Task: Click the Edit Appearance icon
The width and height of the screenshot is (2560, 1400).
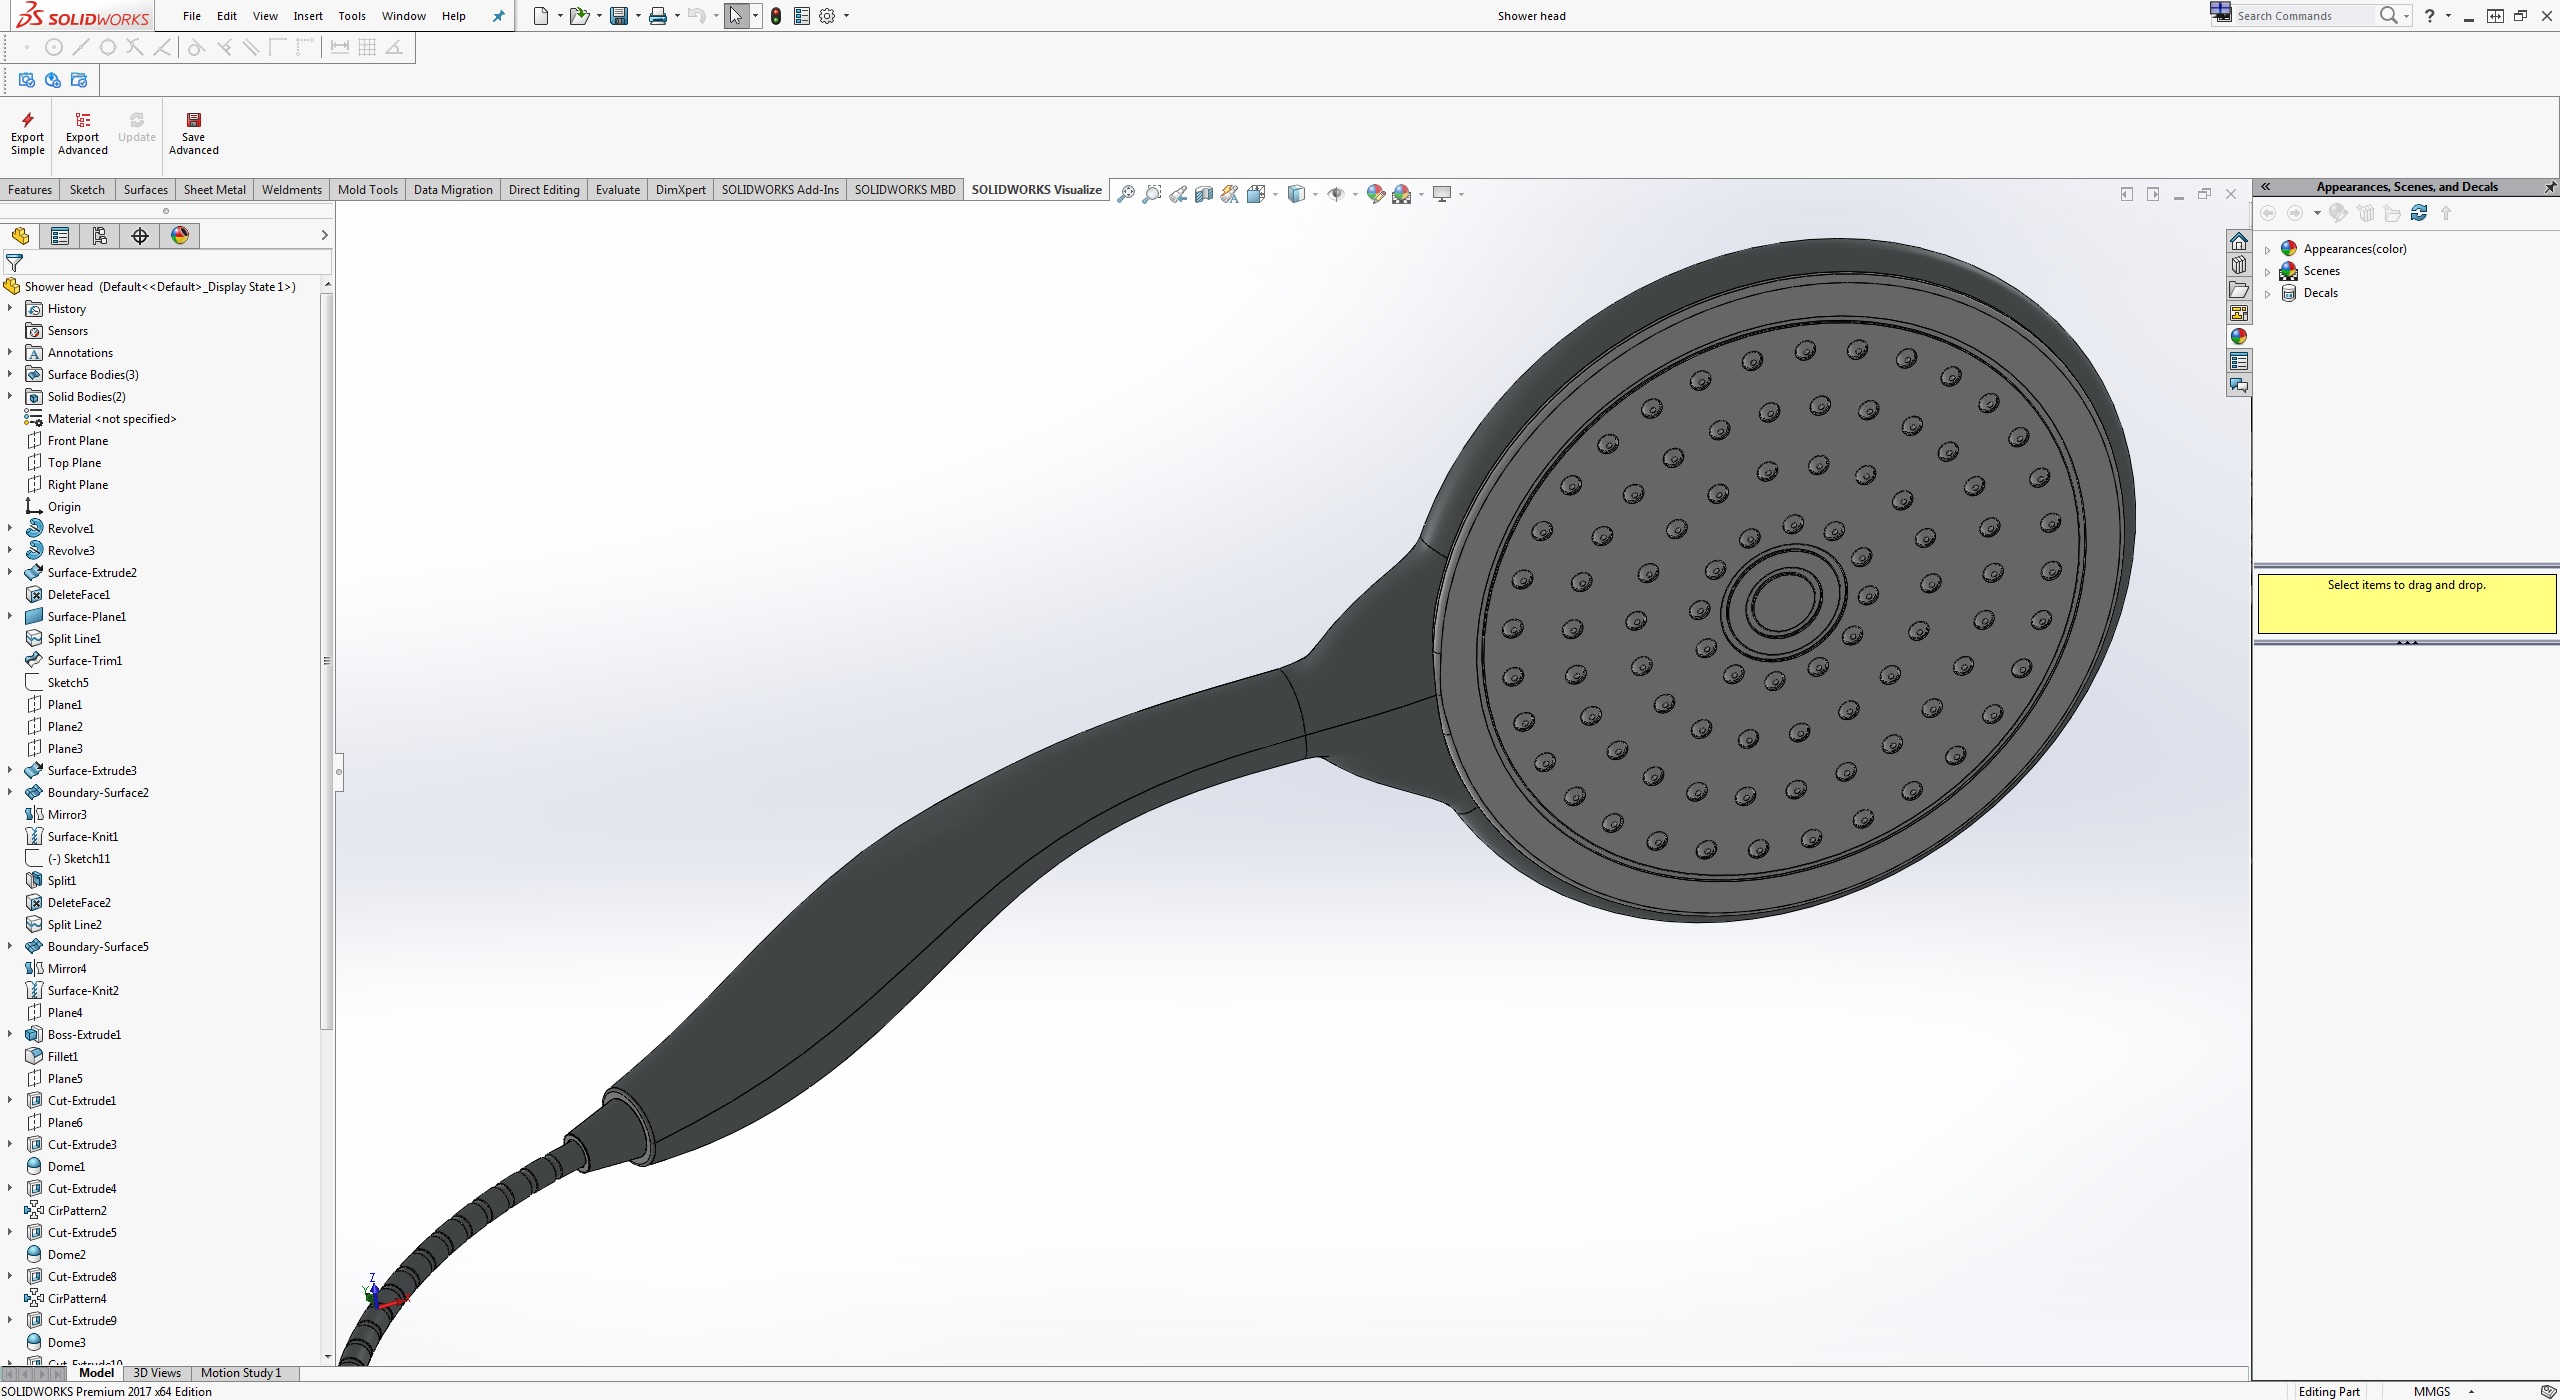Action: point(1375,194)
